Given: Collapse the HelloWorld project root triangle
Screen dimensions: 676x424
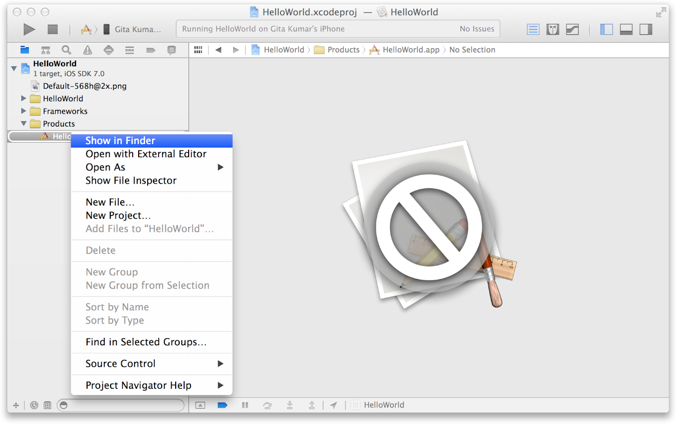Looking at the screenshot, I should (x=14, y=68).
